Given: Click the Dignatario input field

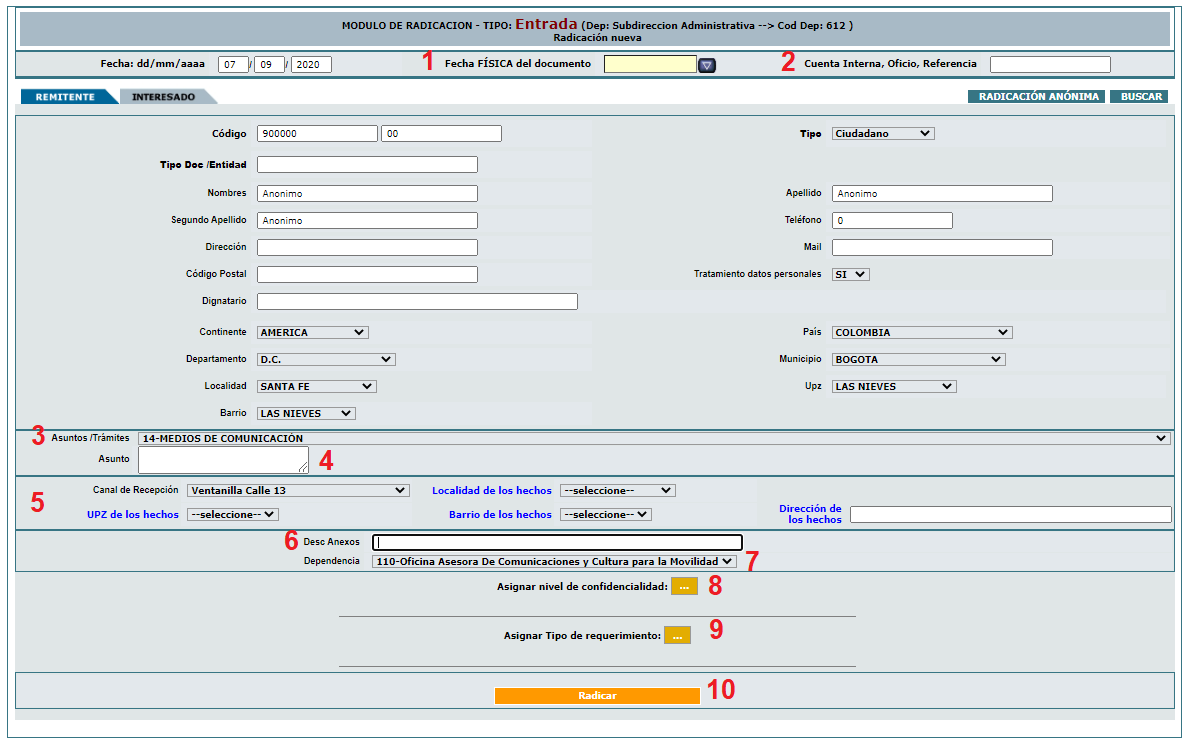Looking at the screenshot, I should click(417, 302).
